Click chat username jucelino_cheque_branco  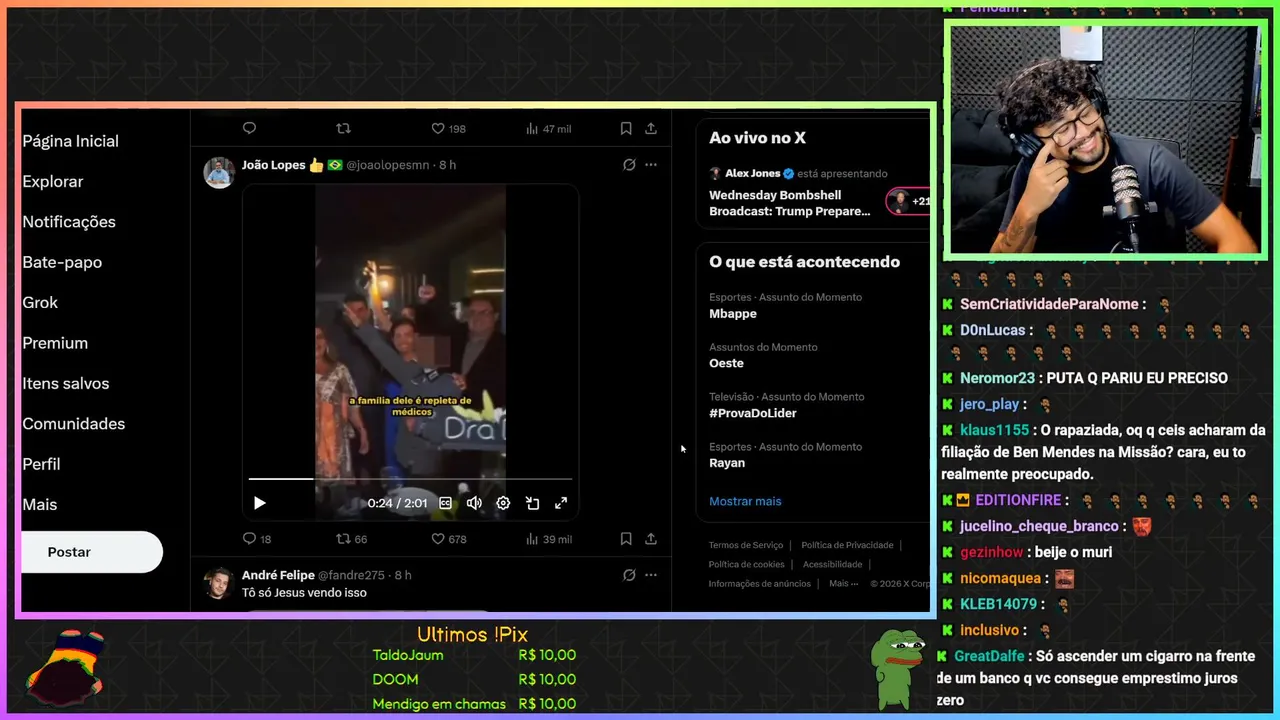click(1039, 526)
